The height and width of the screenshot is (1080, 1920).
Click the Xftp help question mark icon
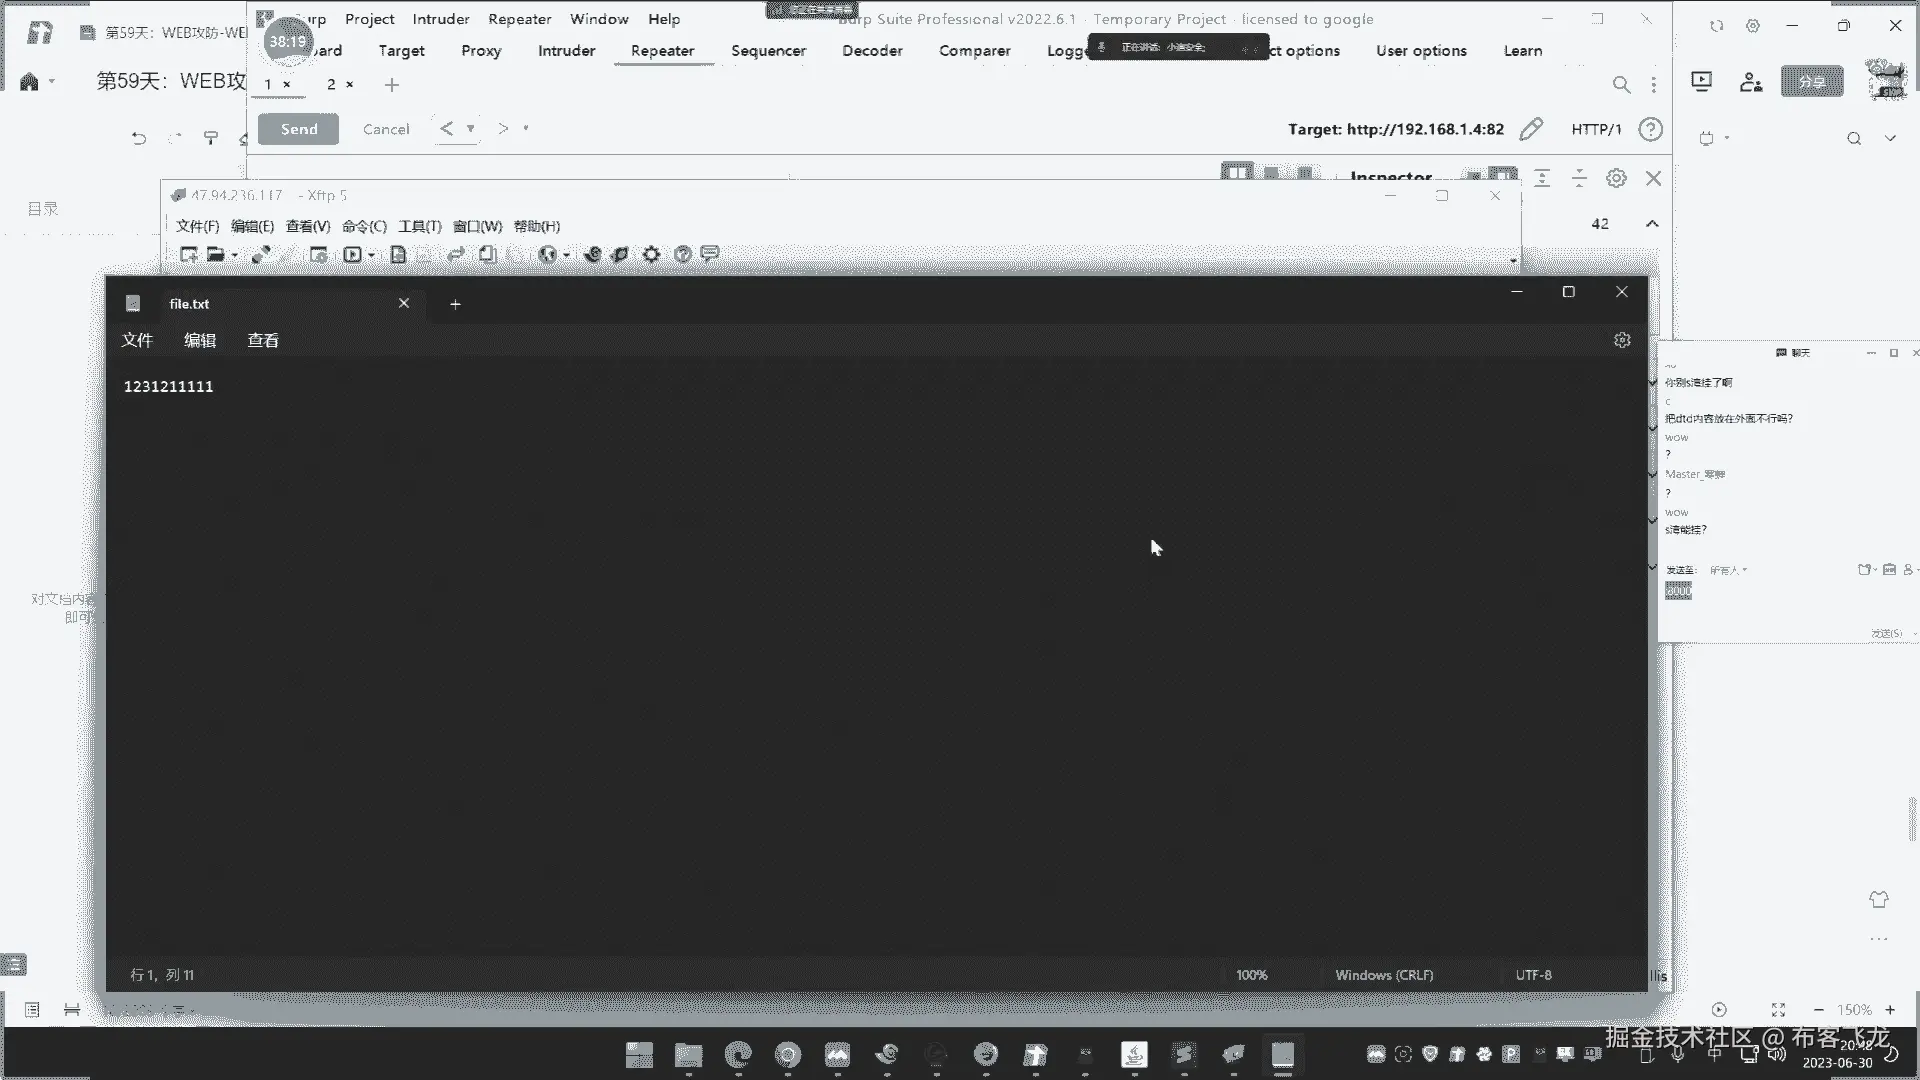[x=682, y=255]
